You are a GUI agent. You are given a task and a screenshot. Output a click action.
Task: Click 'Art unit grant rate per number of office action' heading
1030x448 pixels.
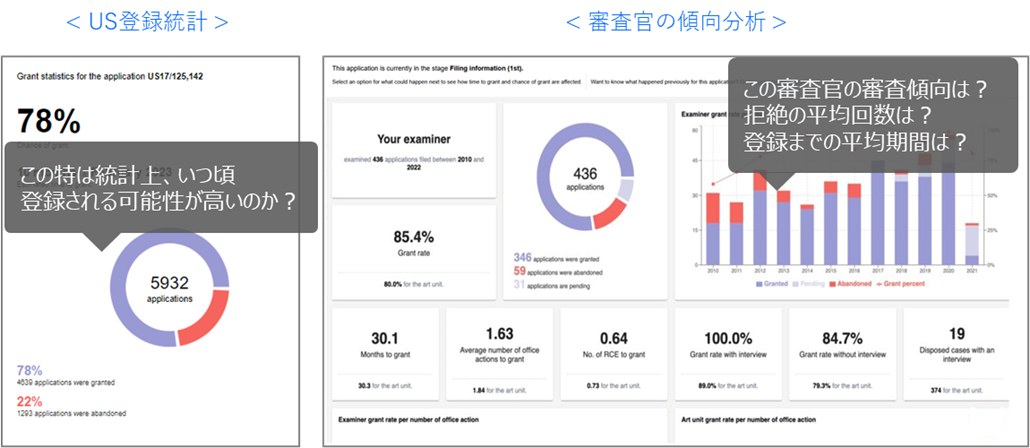tap(748, 419)
